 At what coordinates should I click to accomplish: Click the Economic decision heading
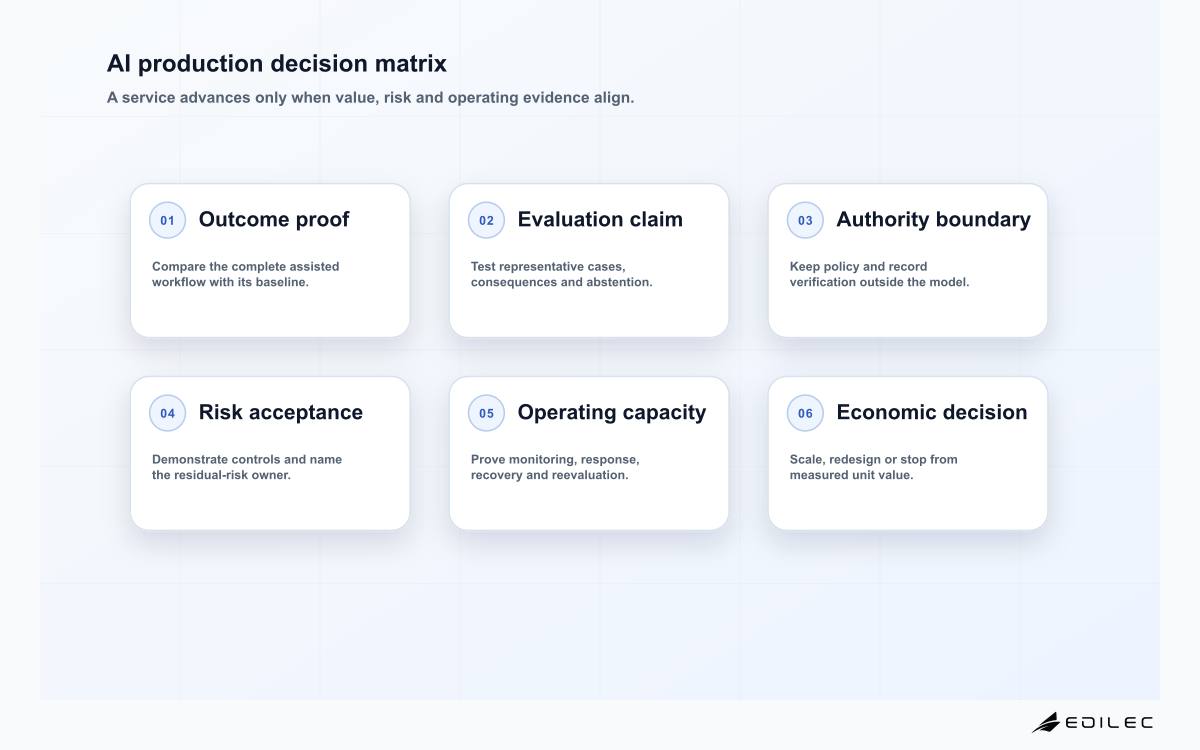[932, 412]
